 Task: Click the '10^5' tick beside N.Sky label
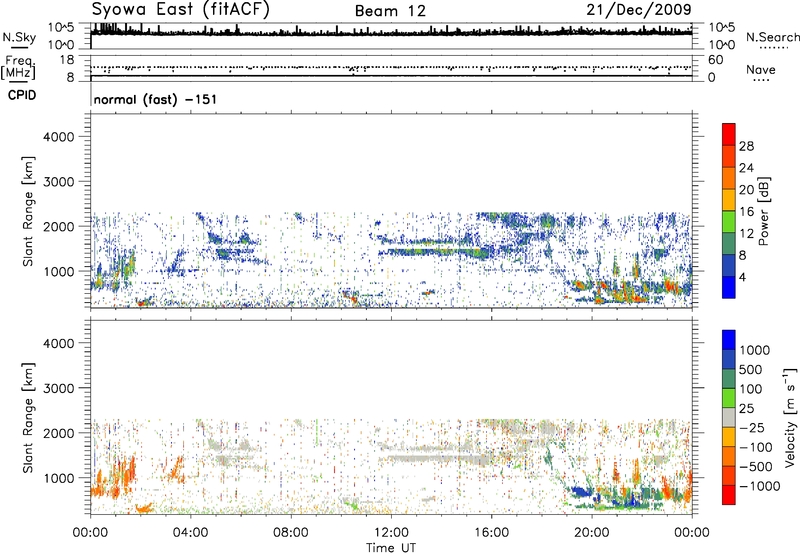tap(60, 28)
